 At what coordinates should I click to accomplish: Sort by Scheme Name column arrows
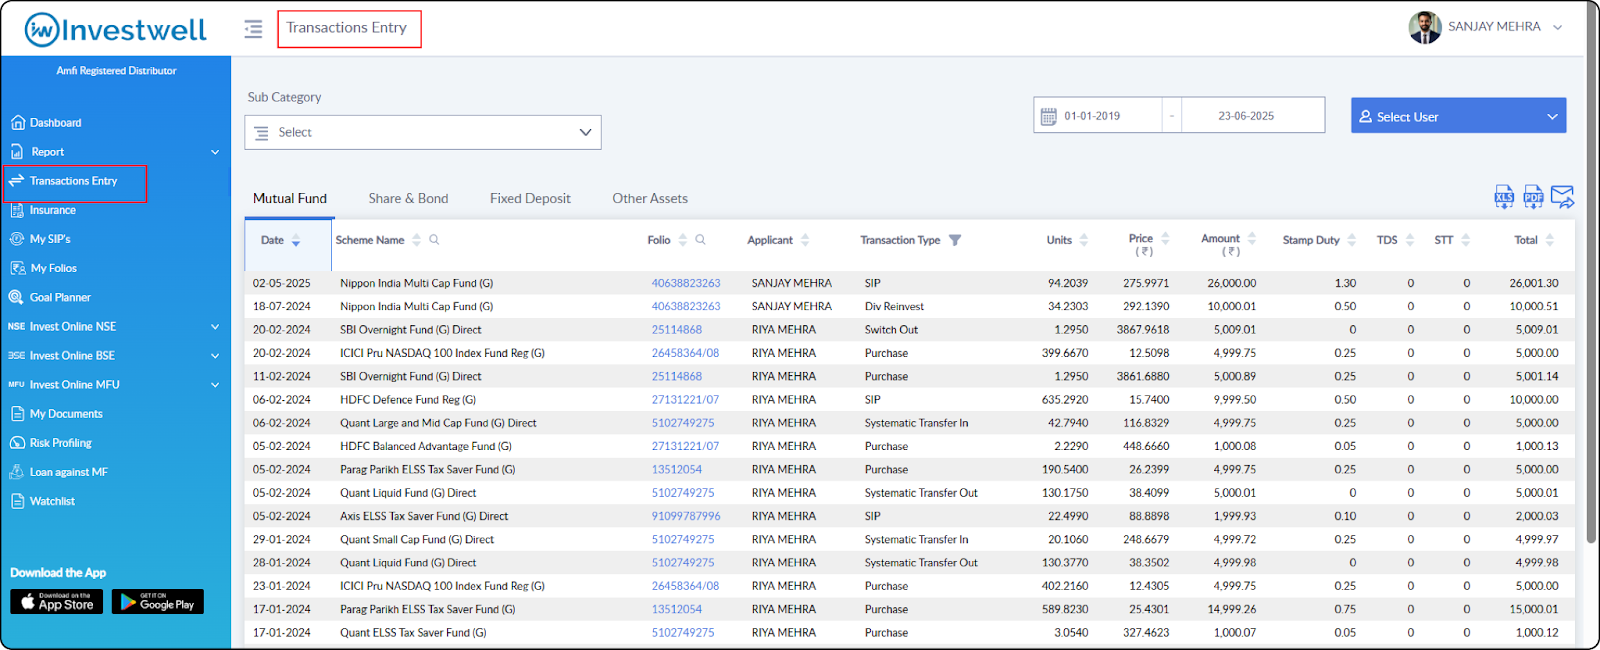pos(417,240)
